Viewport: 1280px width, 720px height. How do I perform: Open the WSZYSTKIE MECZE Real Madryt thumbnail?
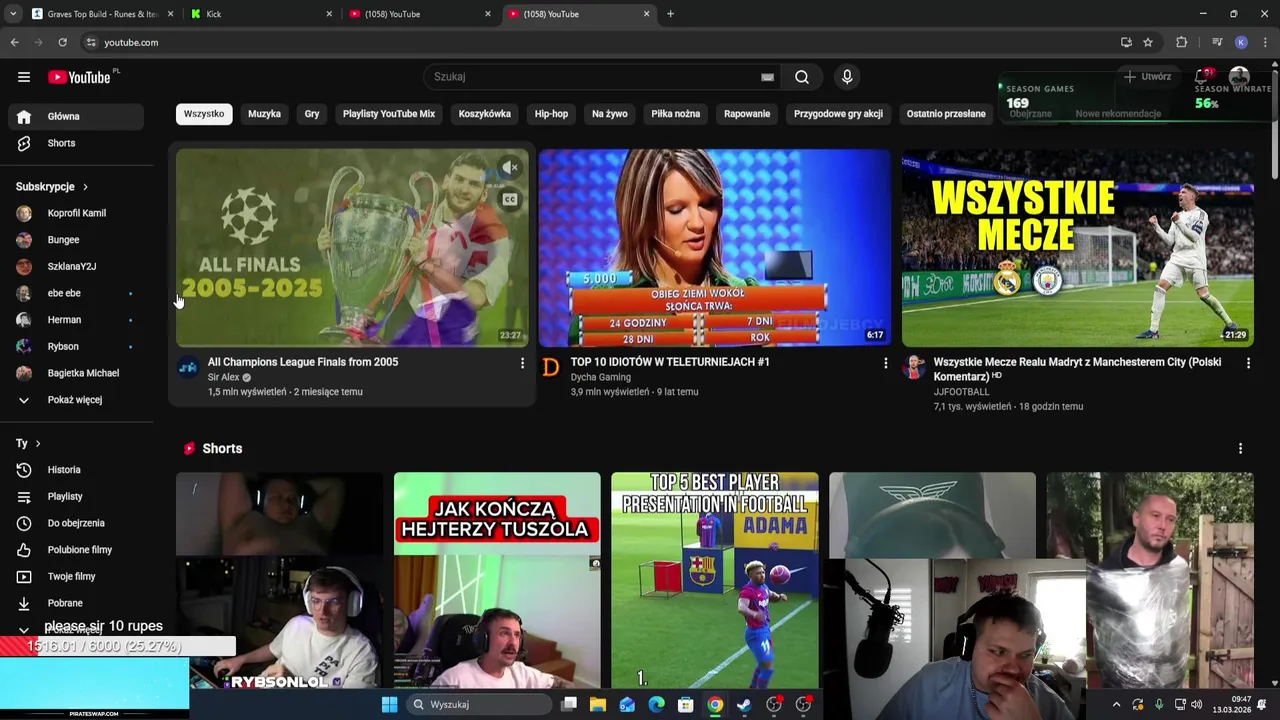1077,248
